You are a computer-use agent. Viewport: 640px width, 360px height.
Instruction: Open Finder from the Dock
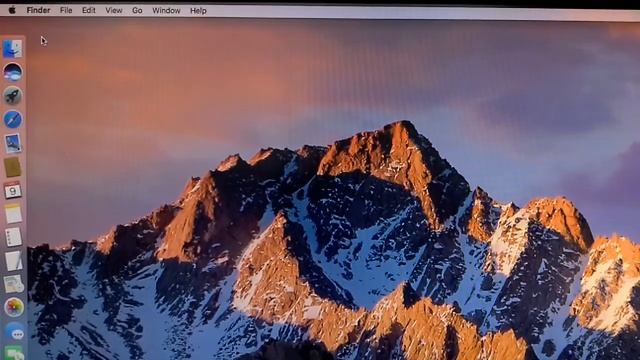[x=13, y=49]
